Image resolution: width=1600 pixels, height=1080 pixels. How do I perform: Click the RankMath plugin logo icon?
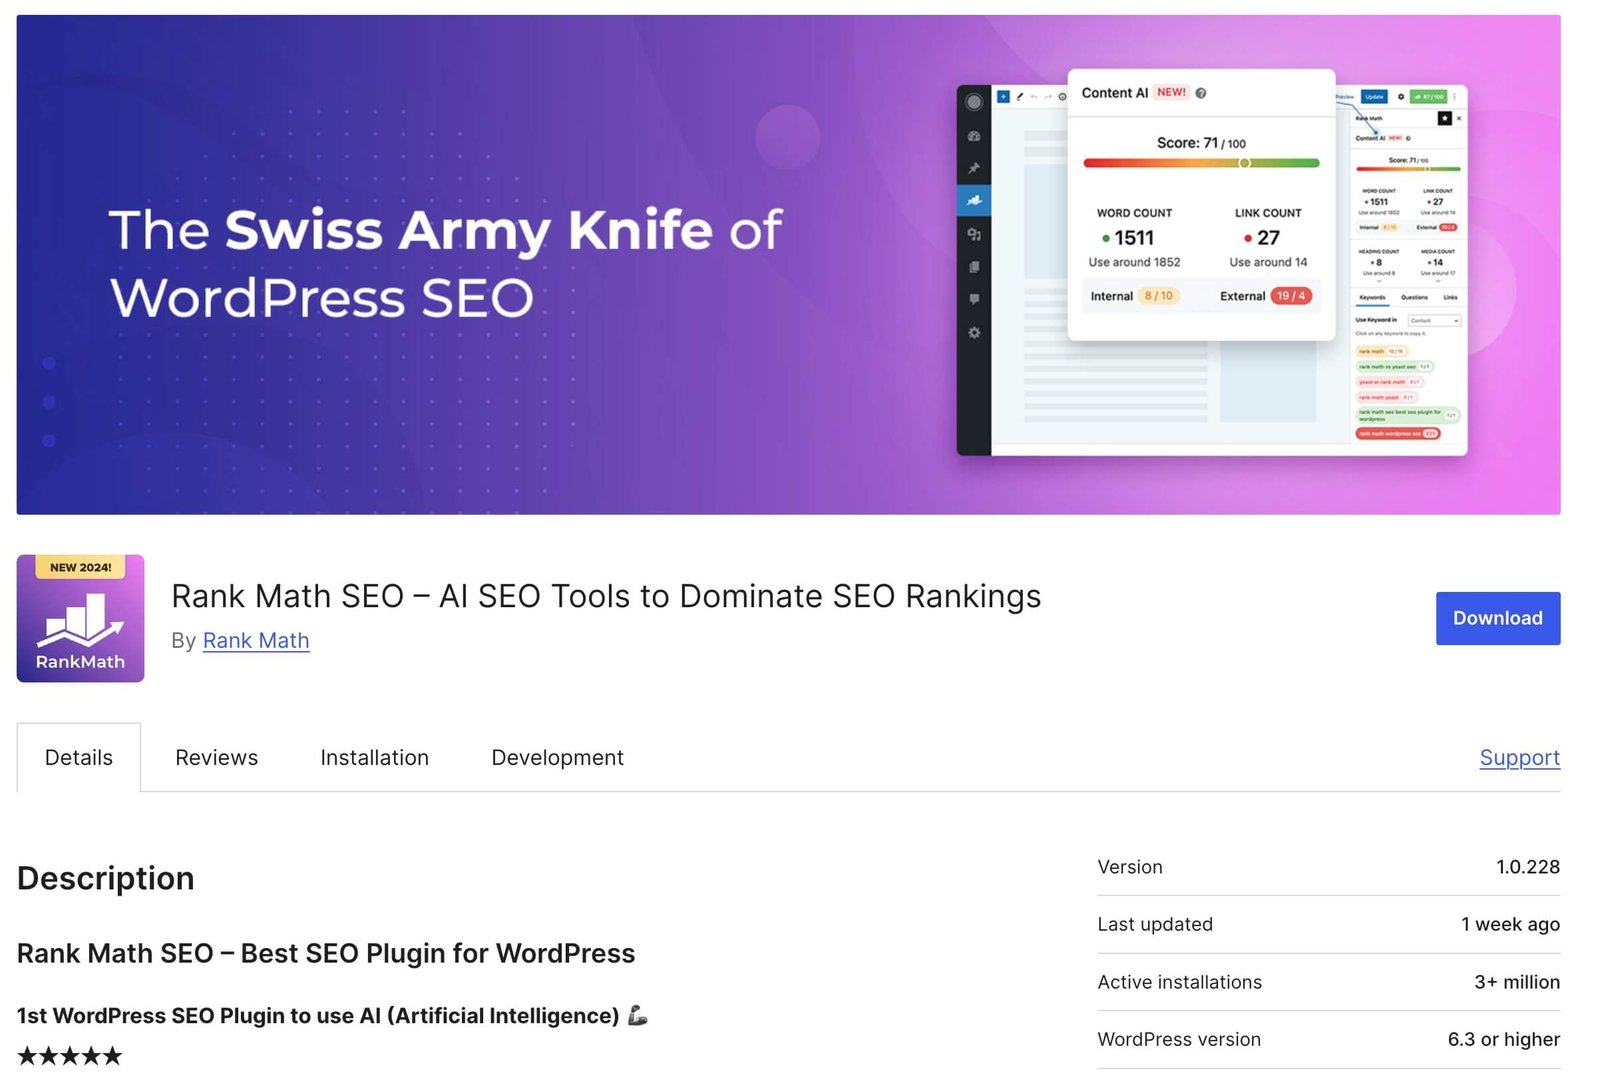click(x=80, y=619)
